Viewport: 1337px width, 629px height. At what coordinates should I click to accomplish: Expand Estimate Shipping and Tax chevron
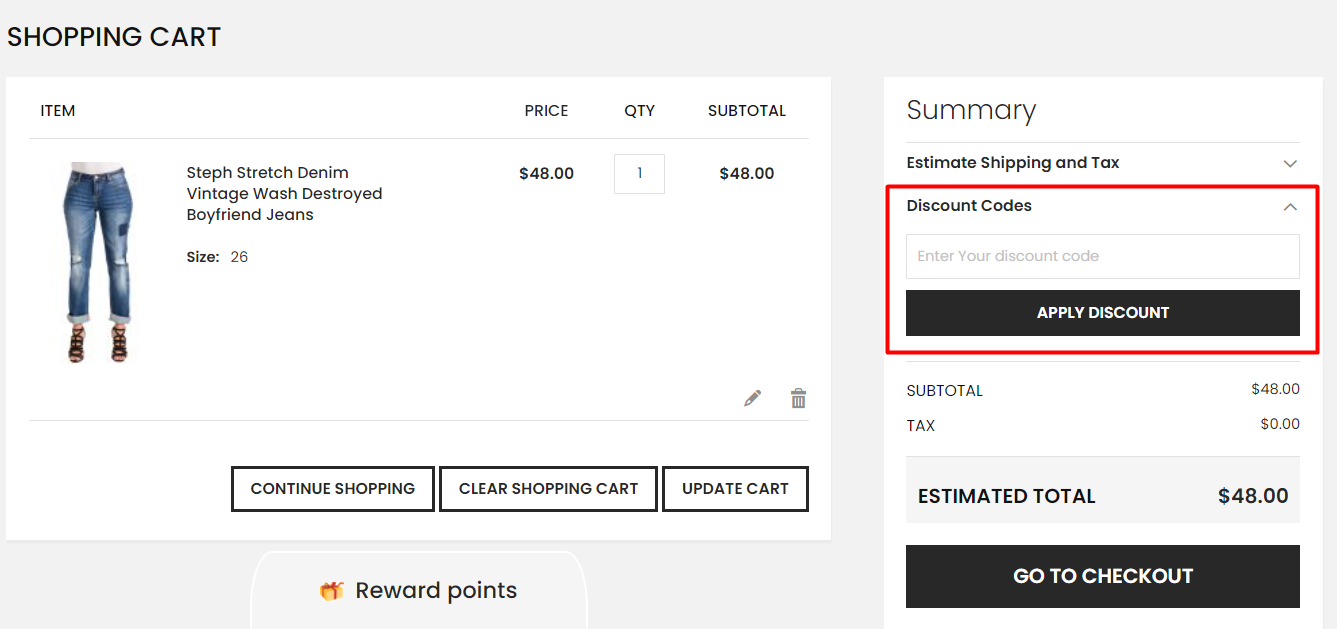coord(1290,163)
